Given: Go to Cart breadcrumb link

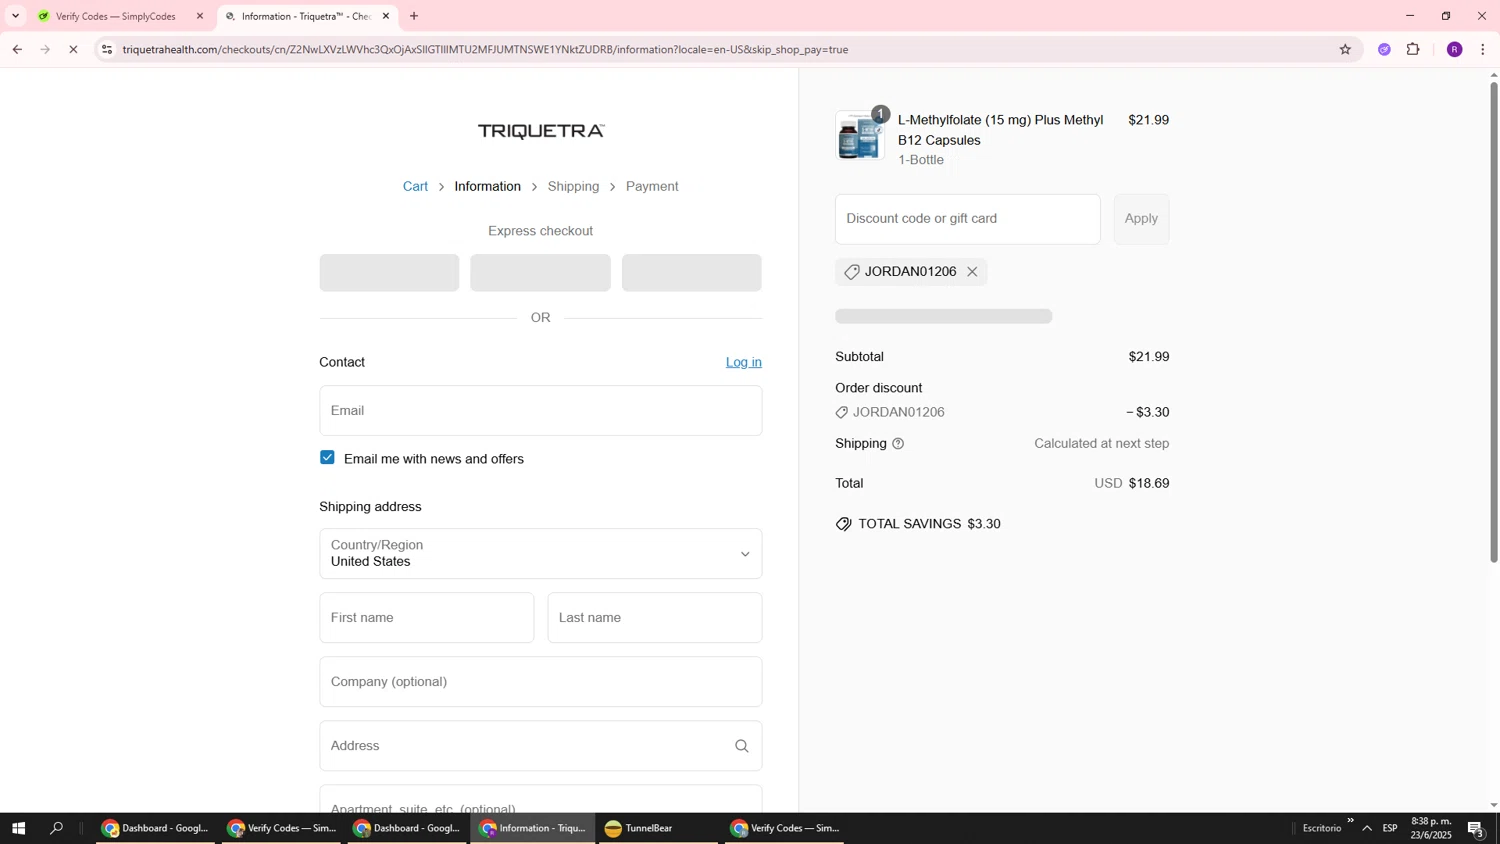Looking at the screenshot, I should tap(415, 187).
